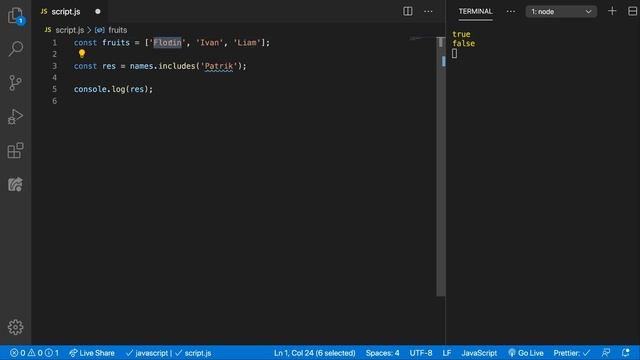640x360 pixels.
Task: Click Ln 1, Col 24 cursor position
Action: click(x=314, y=353)
